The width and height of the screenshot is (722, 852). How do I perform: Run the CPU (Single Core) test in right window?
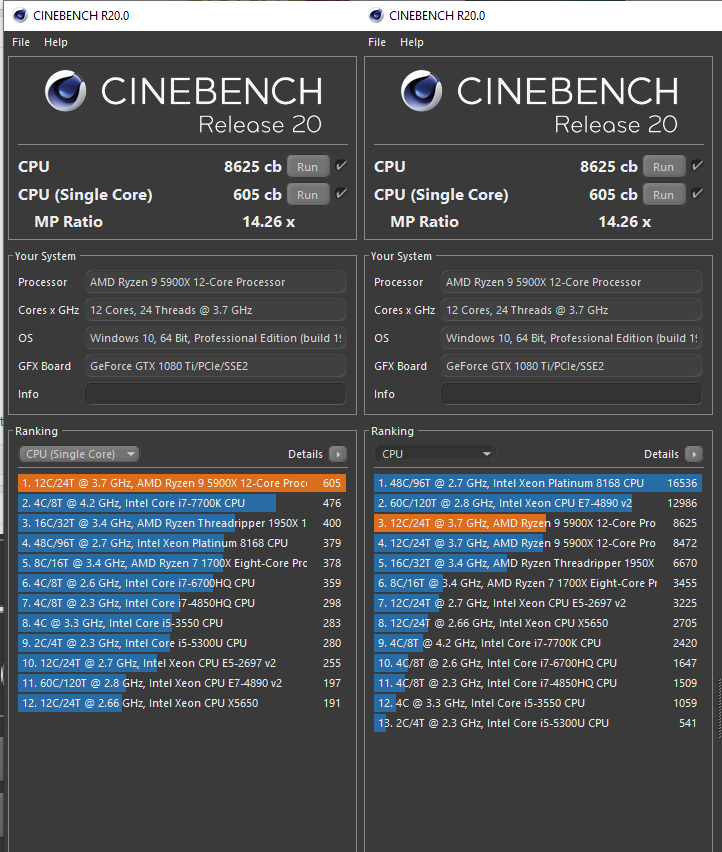(x=663, y=195)
